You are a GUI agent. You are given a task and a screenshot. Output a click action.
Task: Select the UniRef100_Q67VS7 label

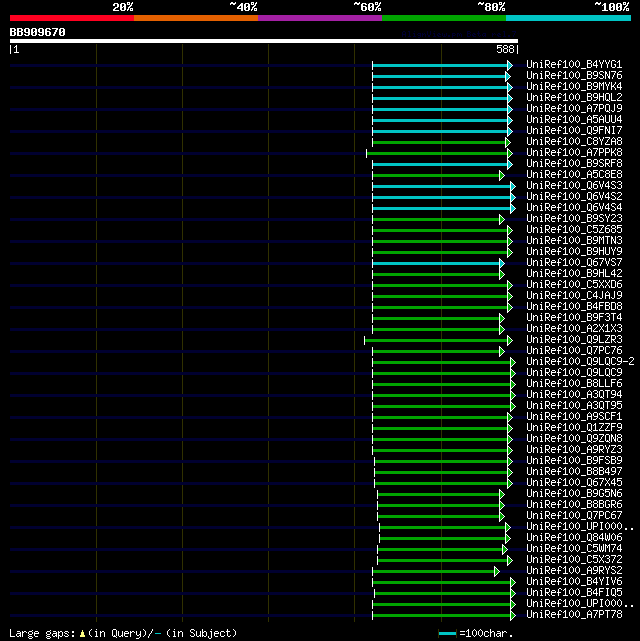574,262
